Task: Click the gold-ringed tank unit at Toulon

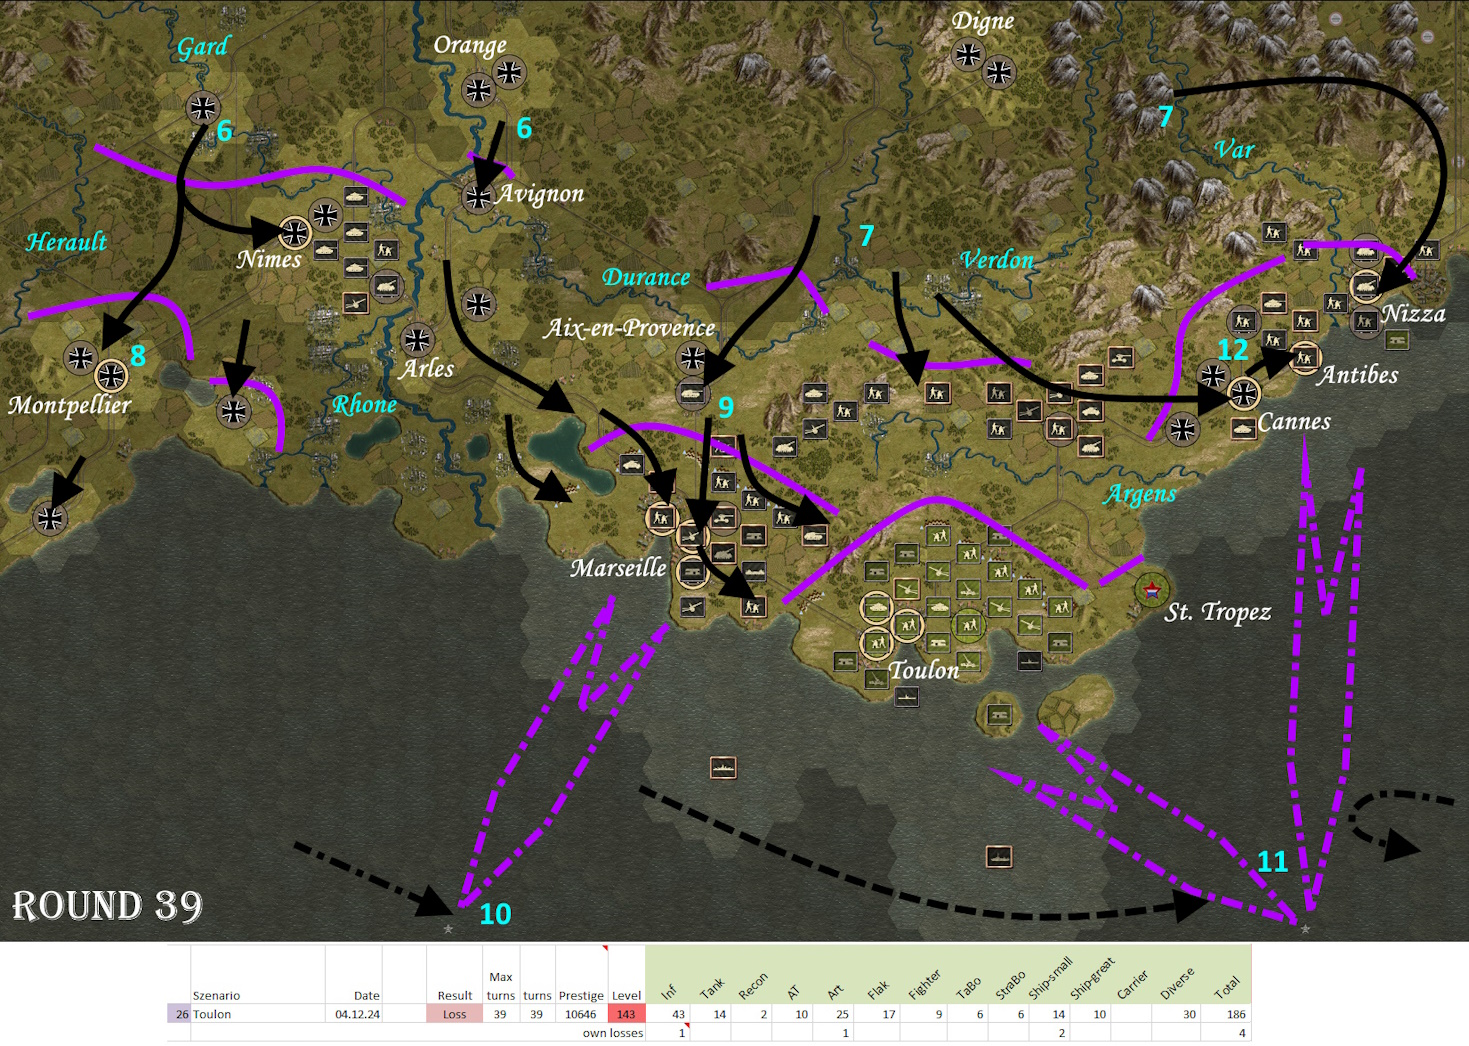Action: [x=877, y=606]
